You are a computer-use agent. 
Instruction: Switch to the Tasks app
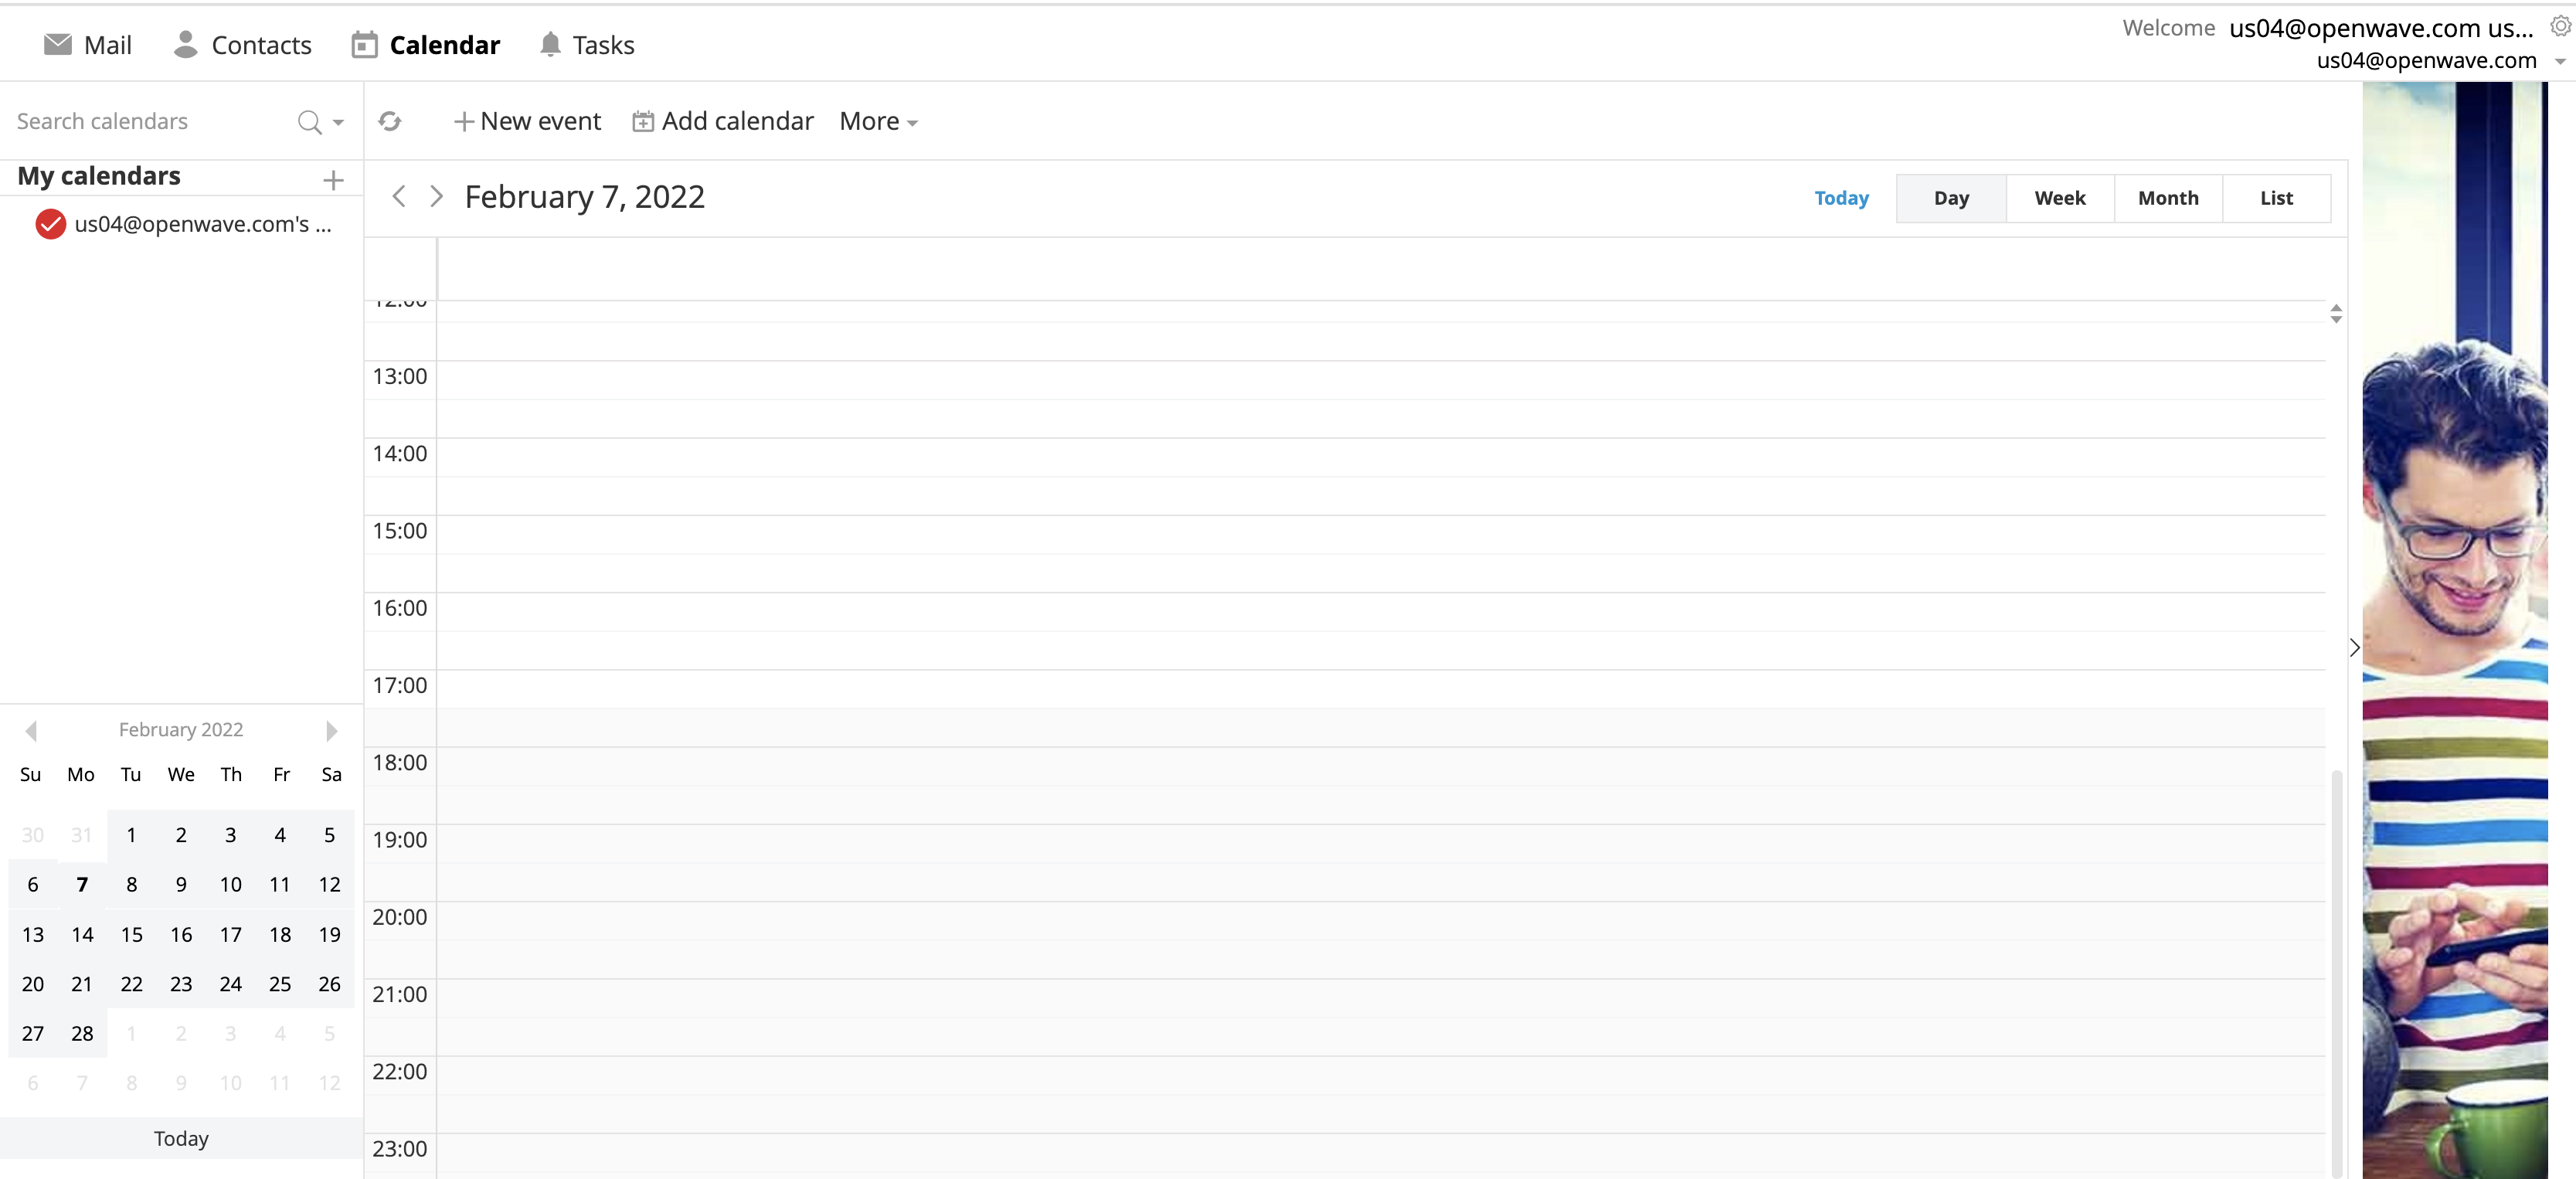(586, 44)
